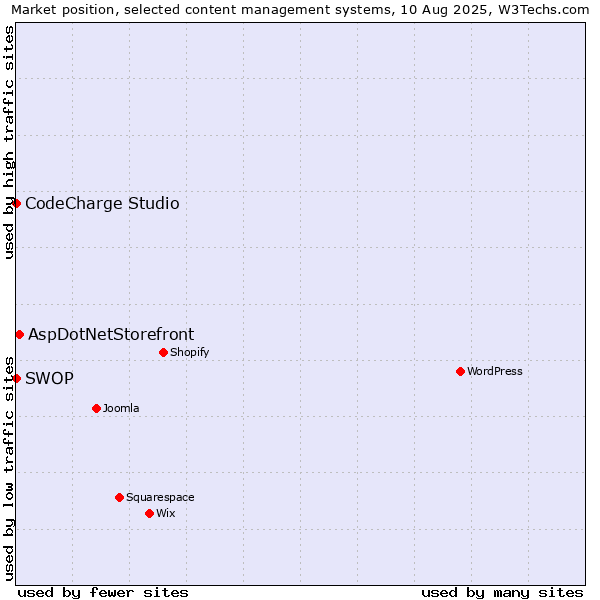Click 'used by low traffic sites' axis label

pyautogui.click(x=8, y=469)
